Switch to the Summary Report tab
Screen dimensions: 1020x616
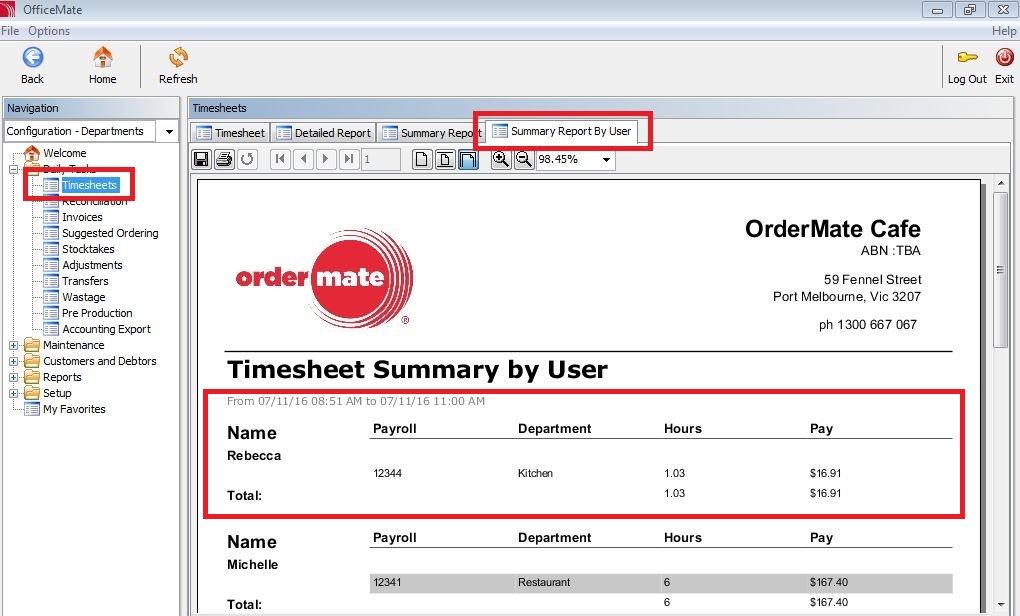pos(431,133)
